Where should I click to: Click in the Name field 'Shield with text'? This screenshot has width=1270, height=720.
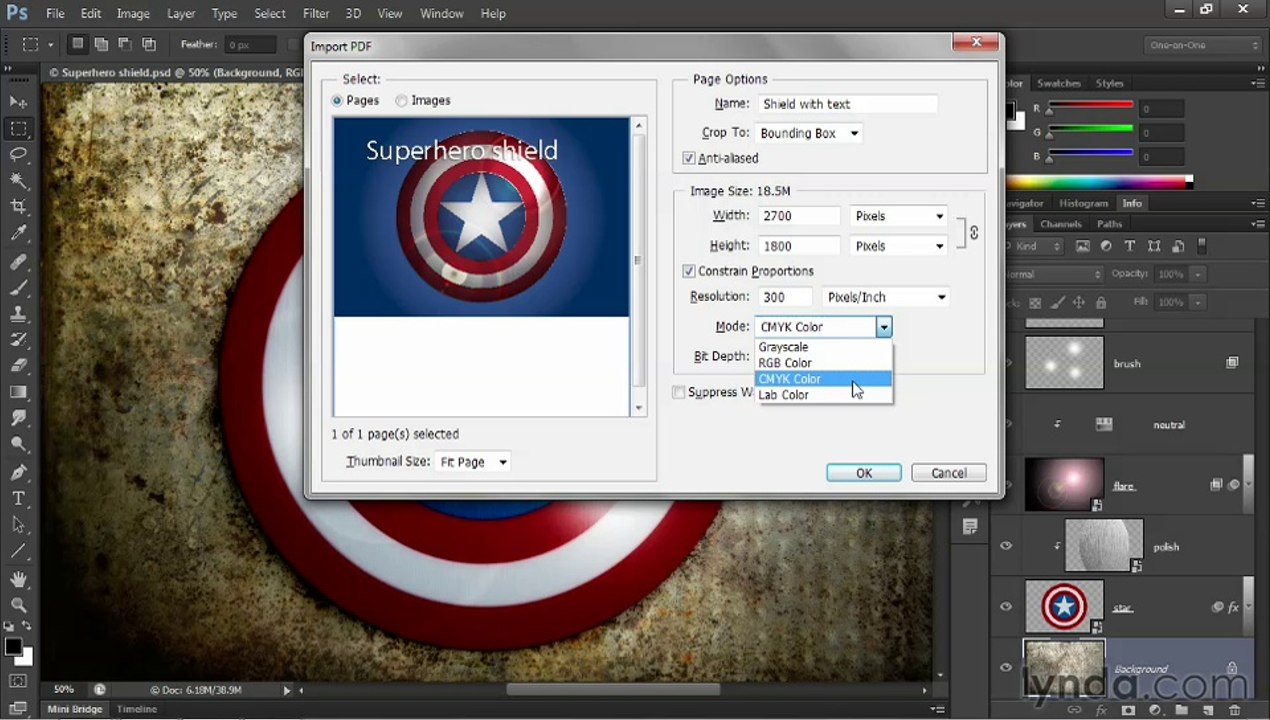pyautogui.click(x=847, y=104)
